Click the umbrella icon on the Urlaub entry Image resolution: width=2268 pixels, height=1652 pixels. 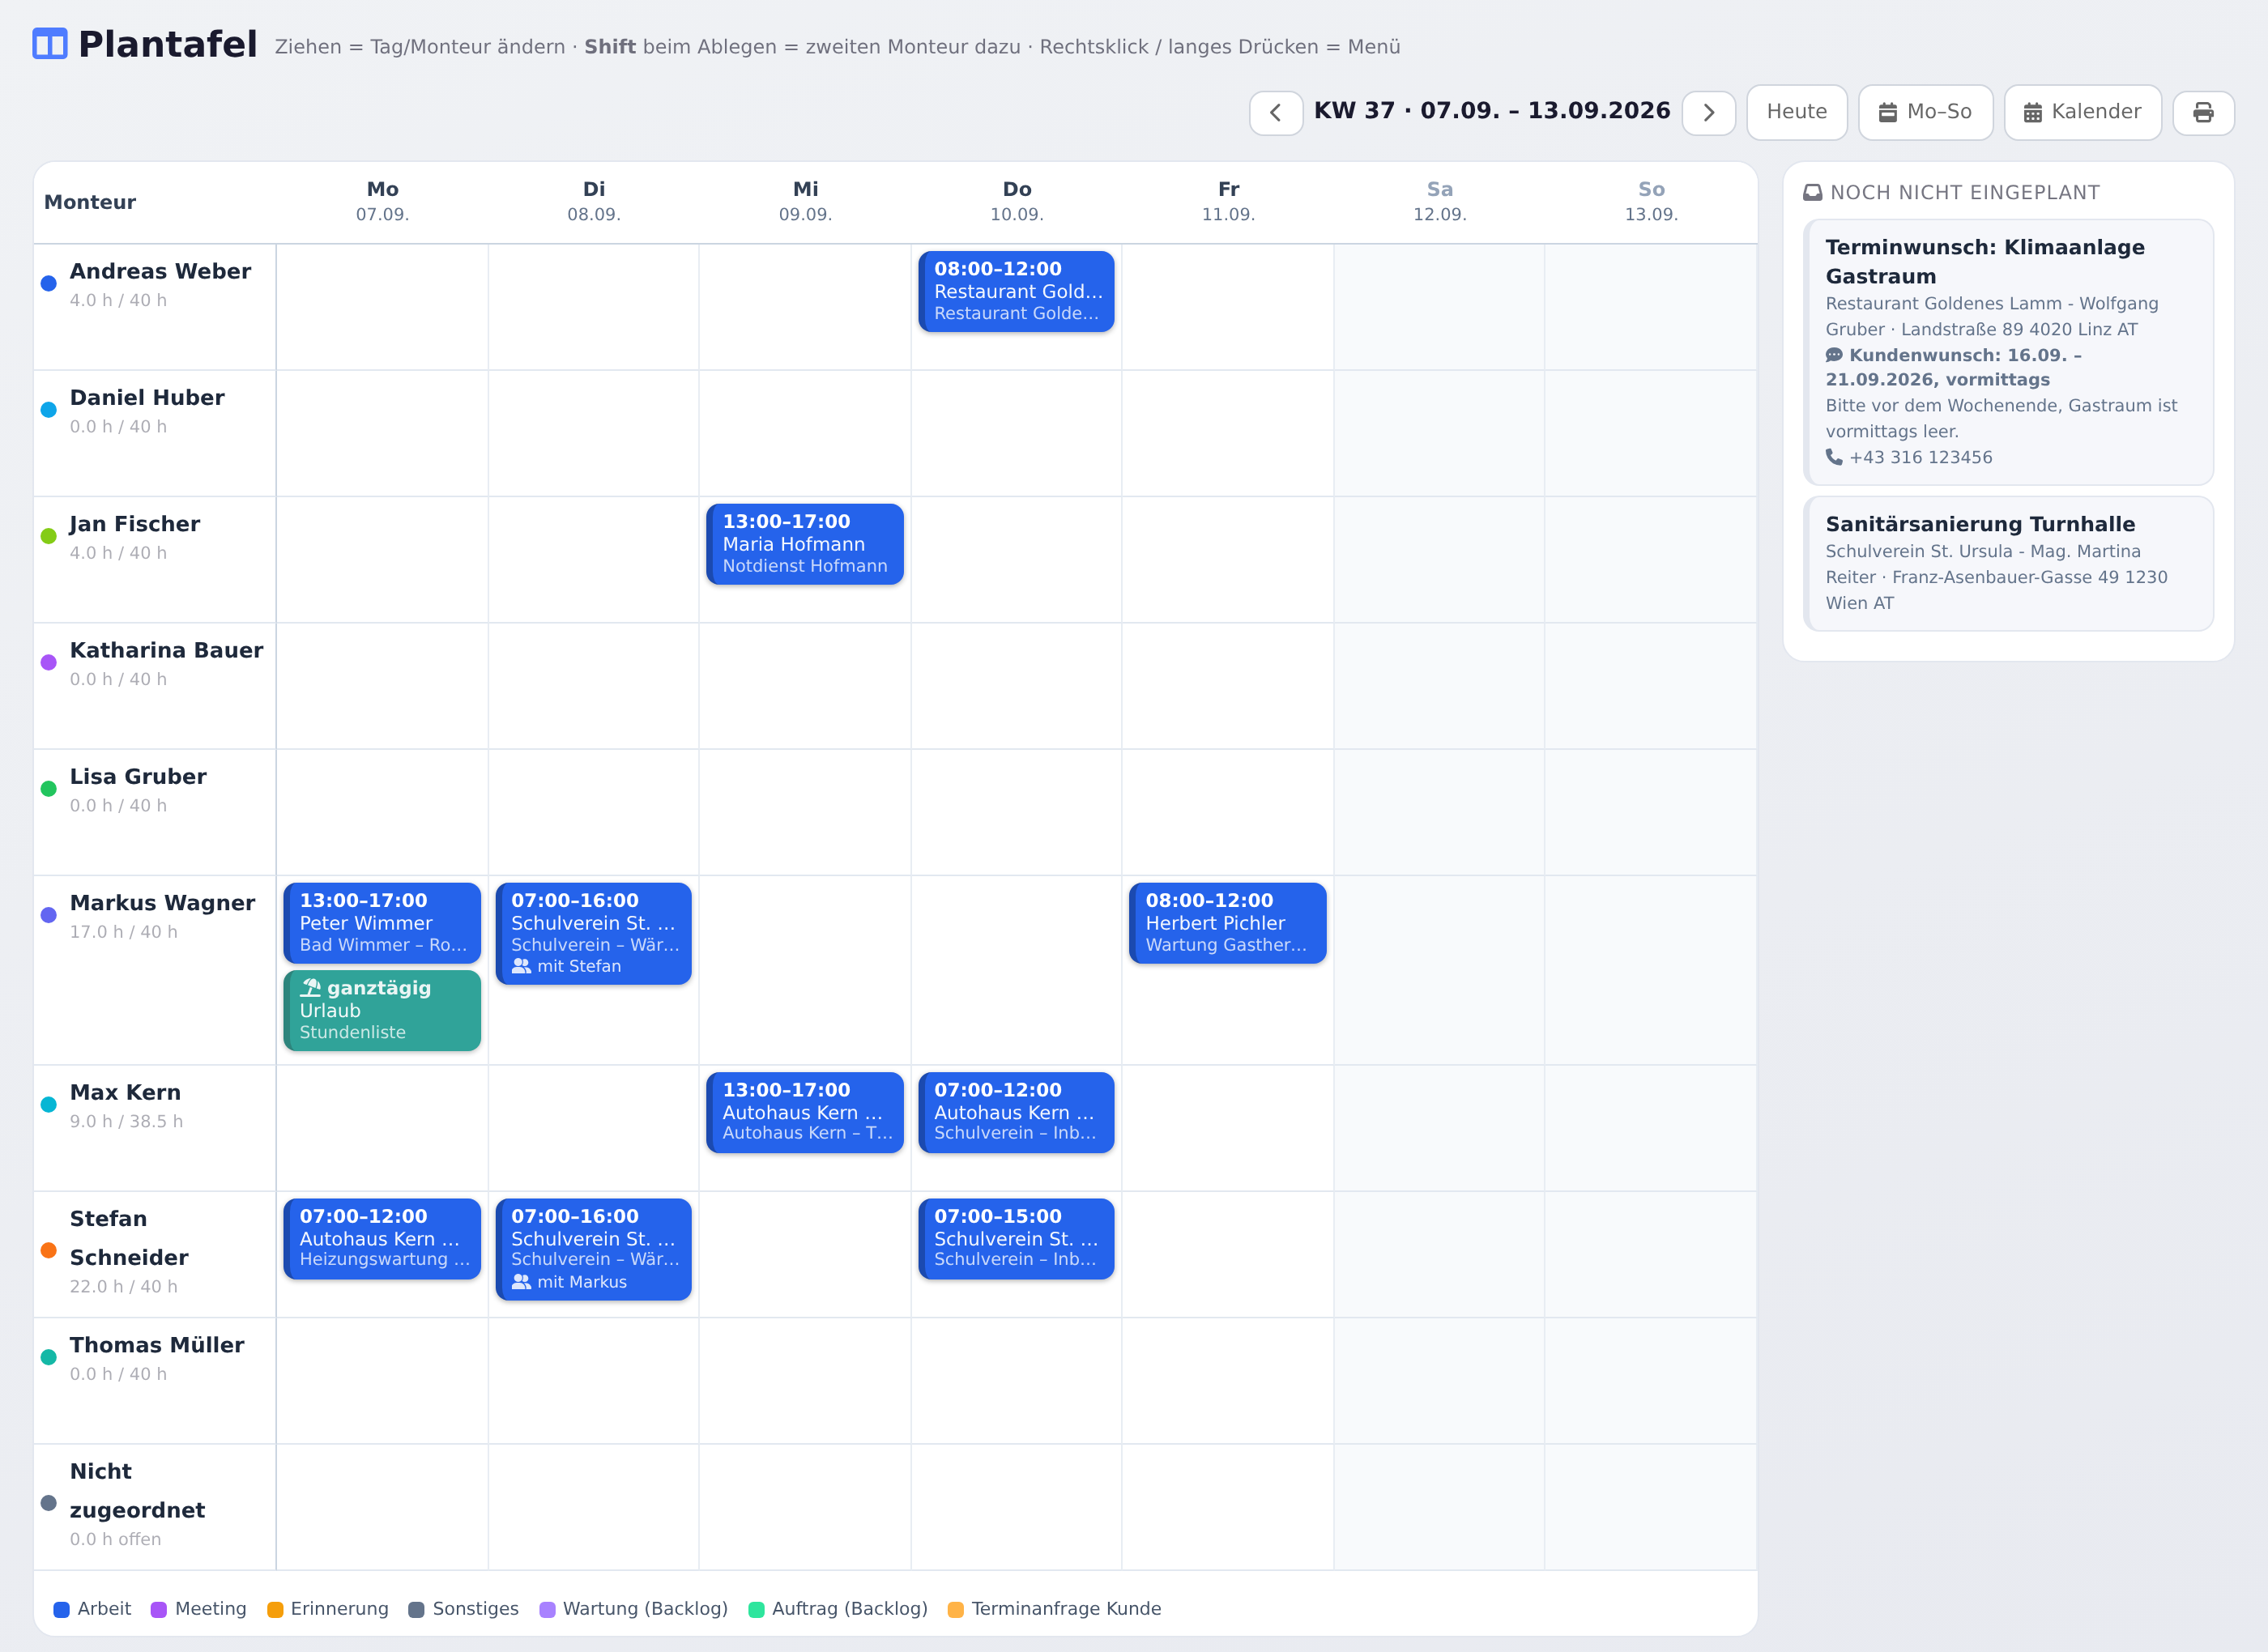(311, 988)
